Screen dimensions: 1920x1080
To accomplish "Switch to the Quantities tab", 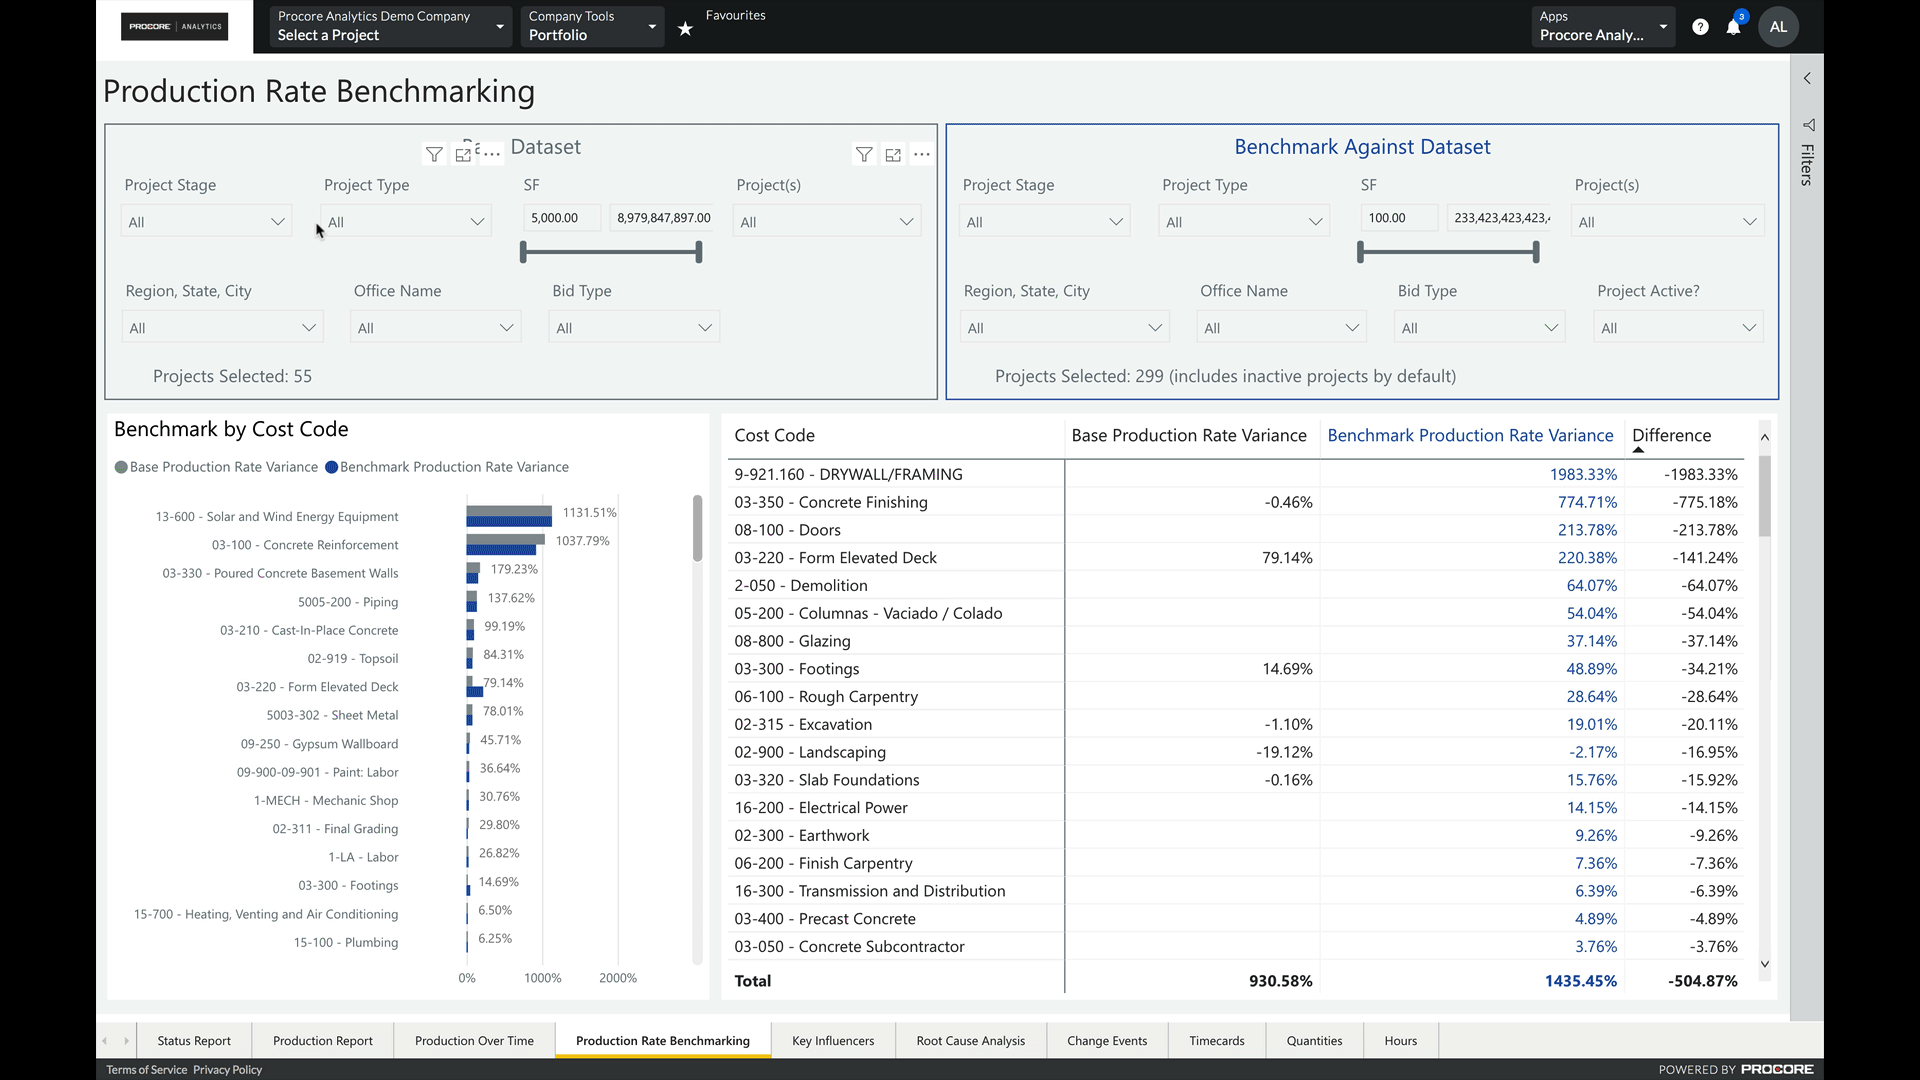I will point(1314,1041).
